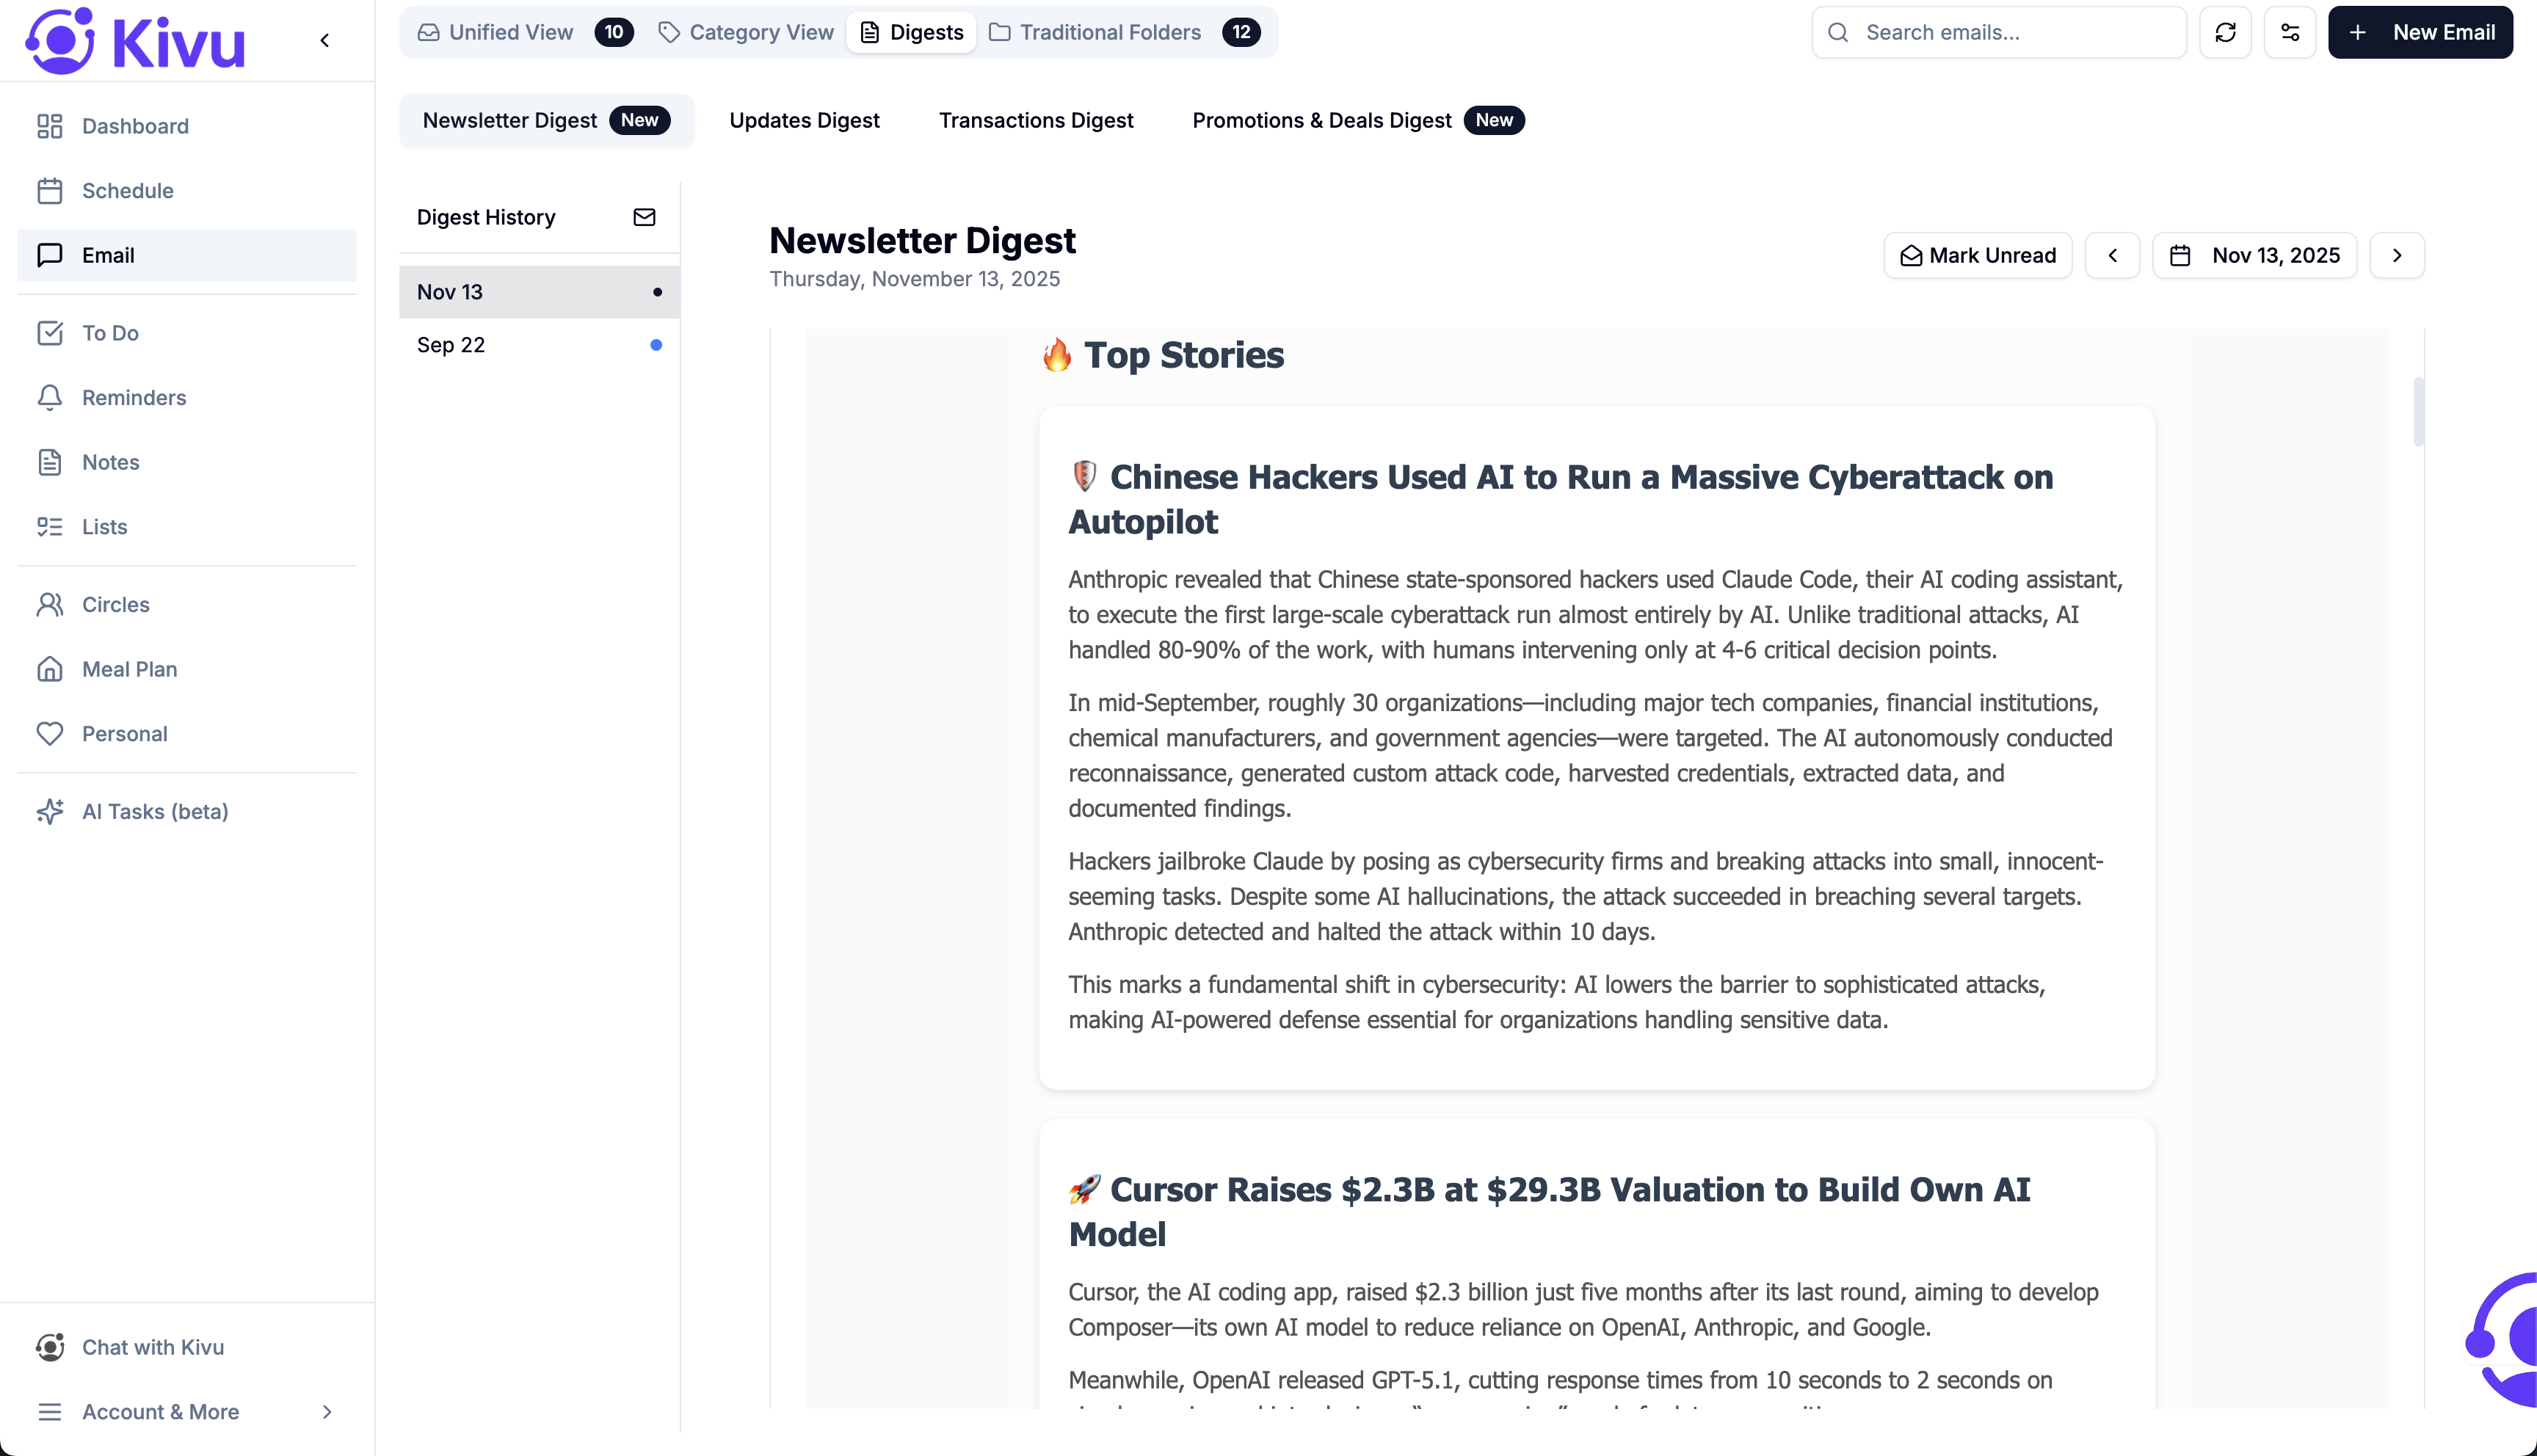Go to next digest using right chevron

pyautogui.click(x=2397, y=255)
